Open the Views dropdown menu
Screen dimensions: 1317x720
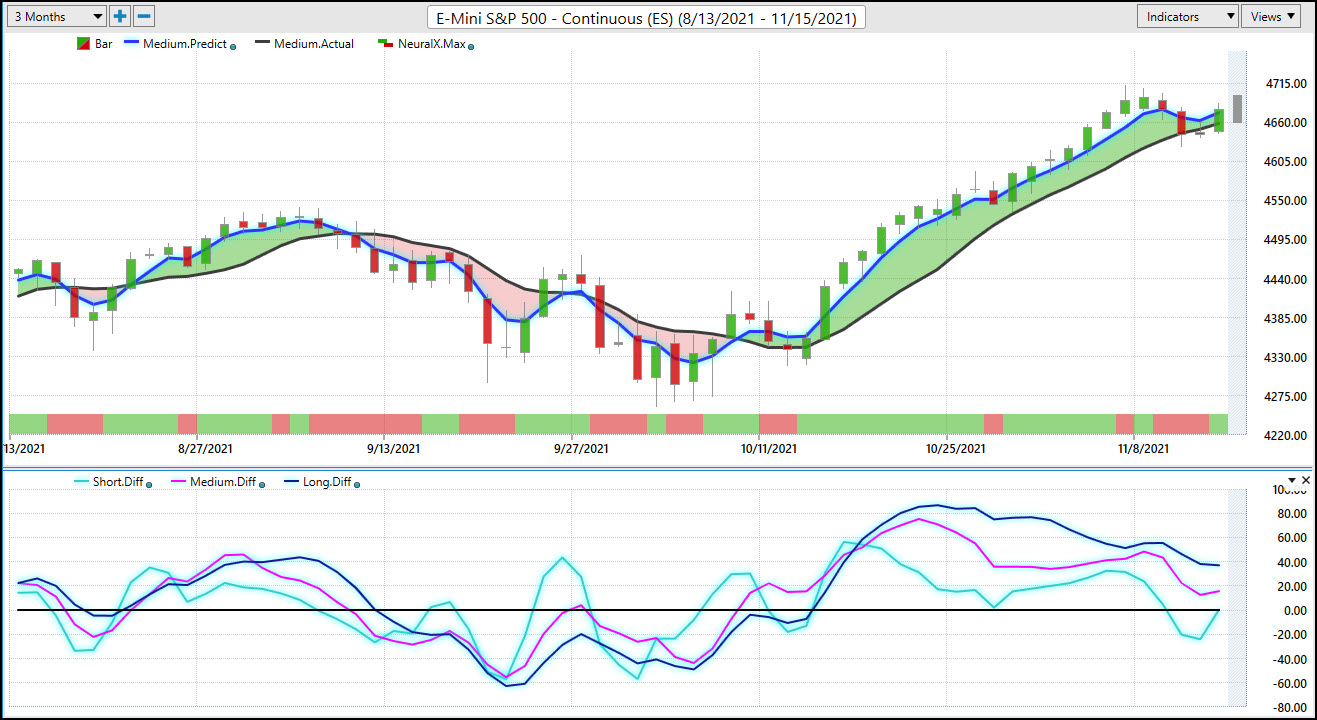pyautogui.click(x=1271, y=16)
